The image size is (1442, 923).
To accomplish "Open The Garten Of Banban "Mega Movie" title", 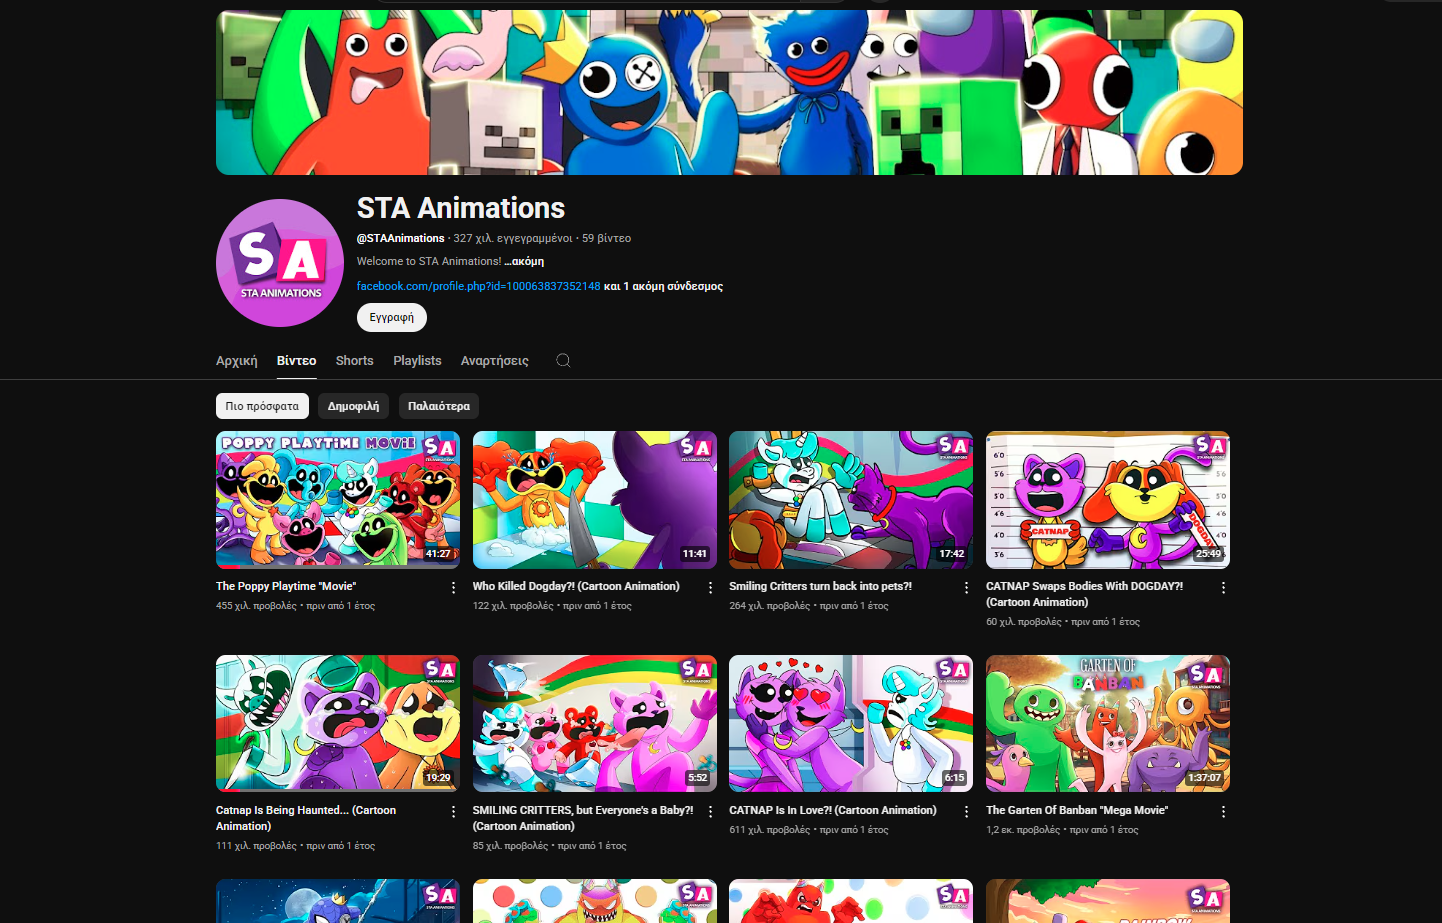I will [1077, 810].
